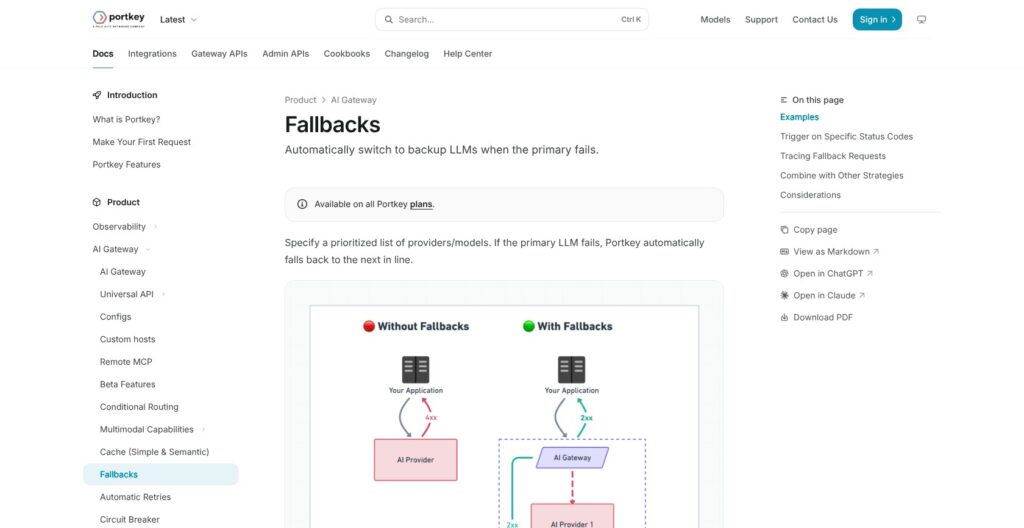Toggle the theme display mode icon

point(921,20)
